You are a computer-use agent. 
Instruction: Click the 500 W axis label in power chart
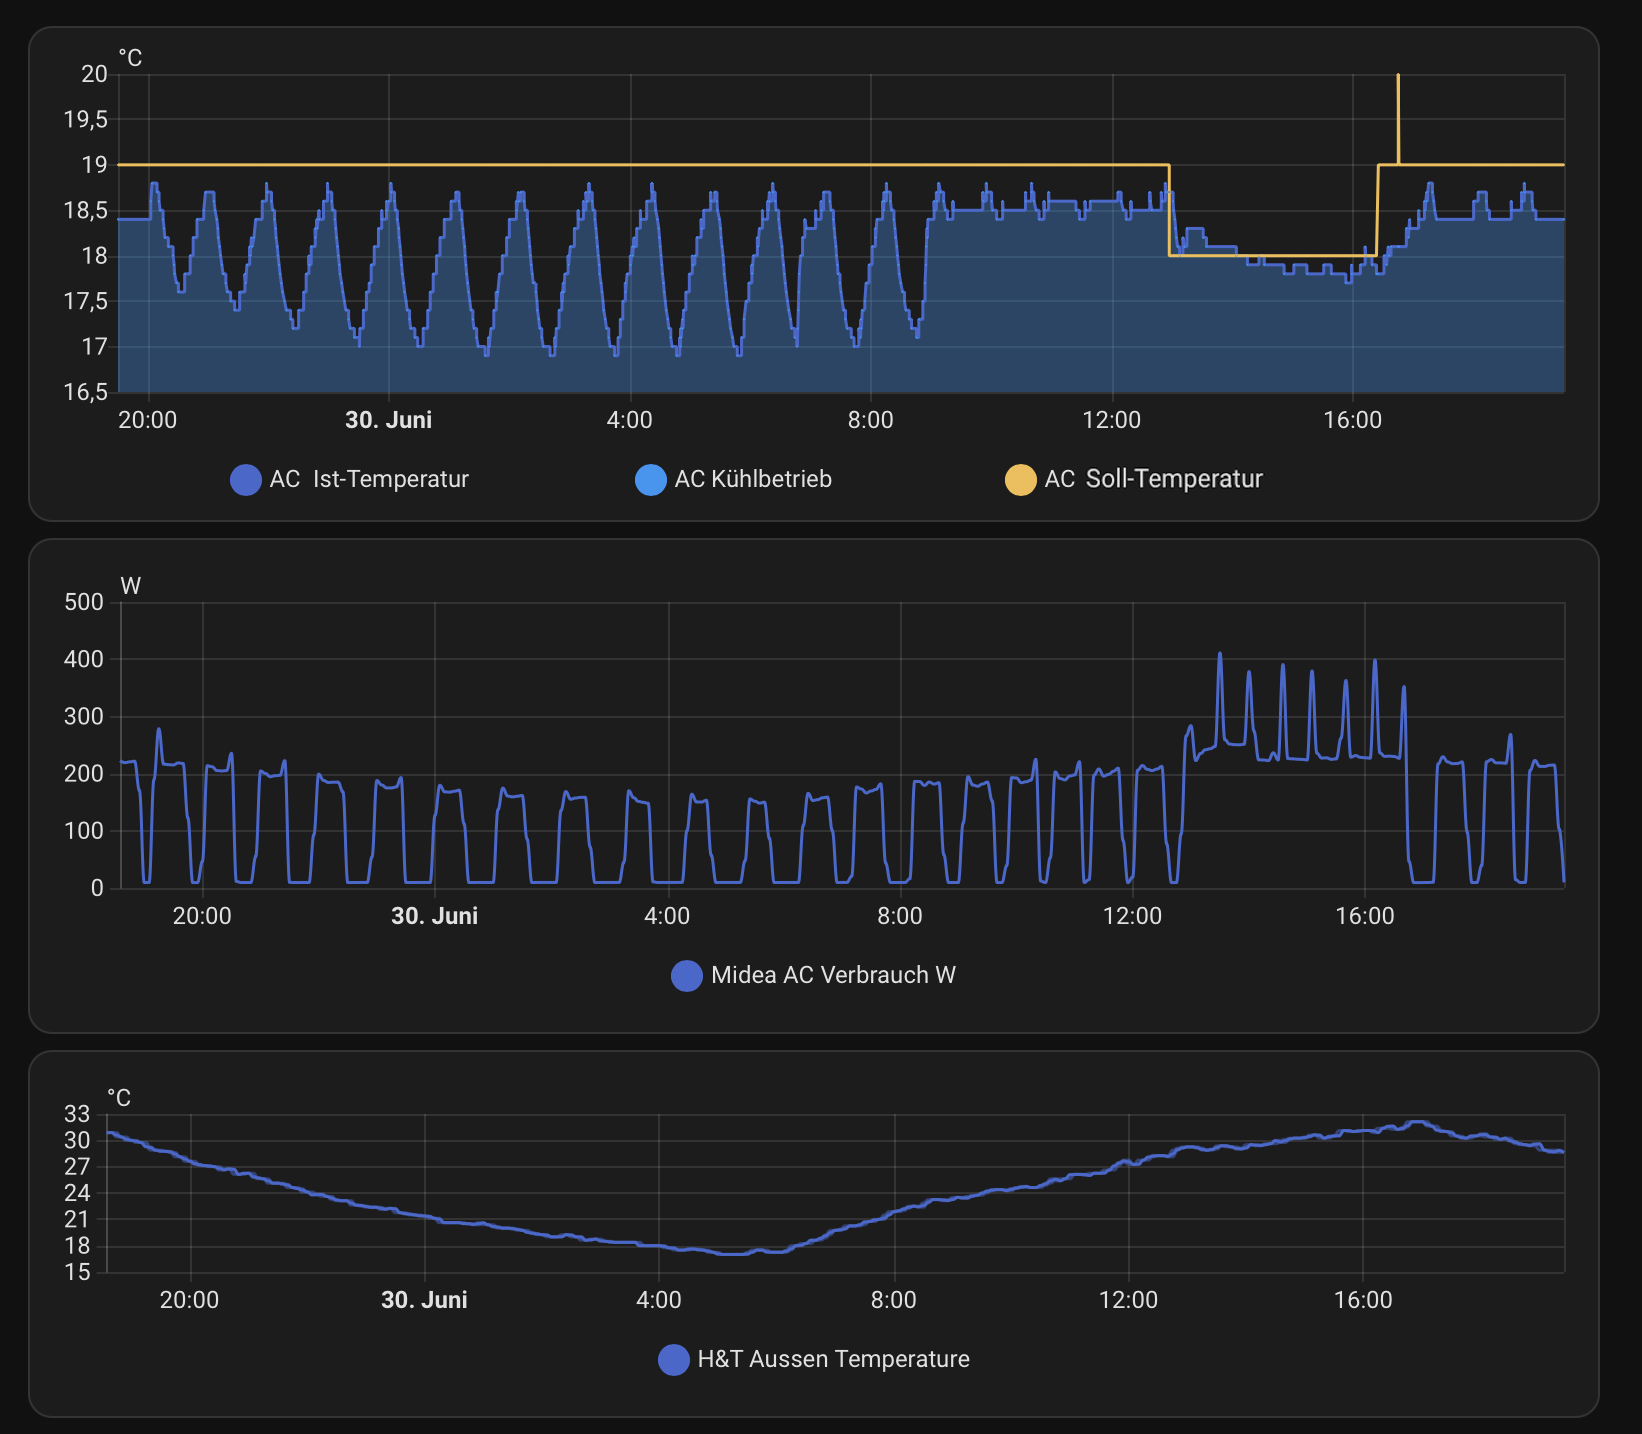[x=84, y=602]
